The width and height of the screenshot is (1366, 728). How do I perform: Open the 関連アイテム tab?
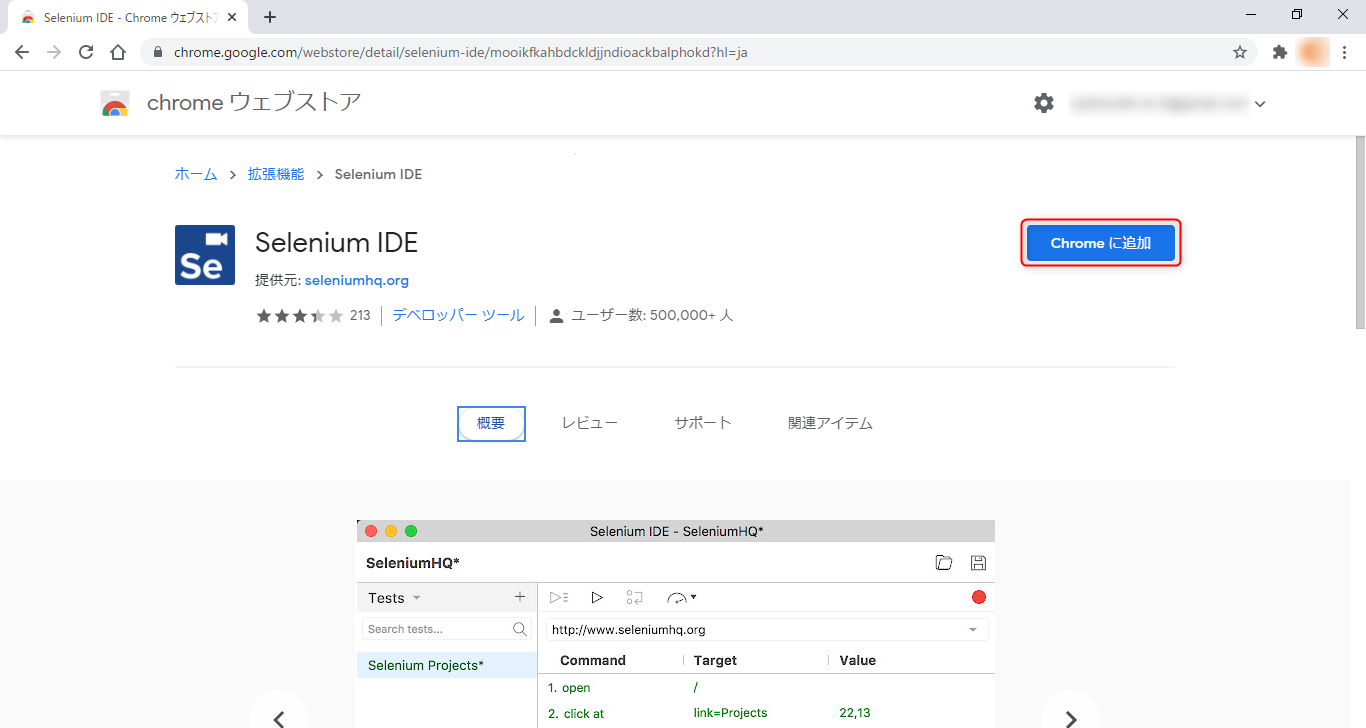coord(830,423)
